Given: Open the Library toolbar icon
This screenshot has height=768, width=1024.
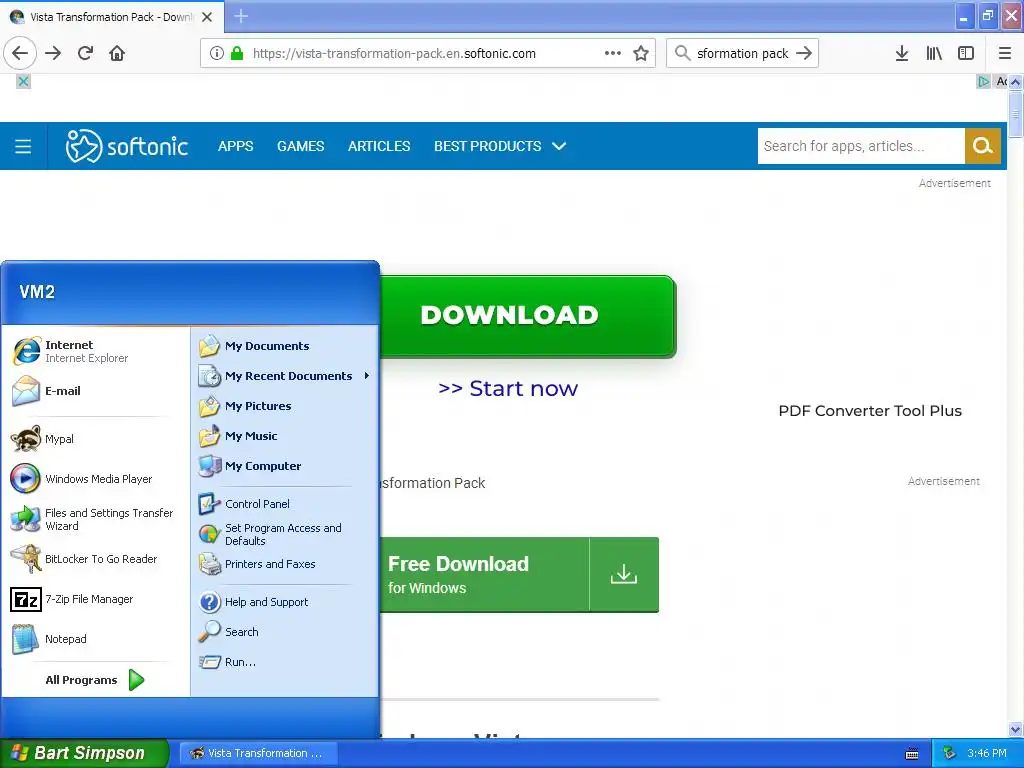Looking at the screenshot, I should pyautogui.click(x=934, y=54).
